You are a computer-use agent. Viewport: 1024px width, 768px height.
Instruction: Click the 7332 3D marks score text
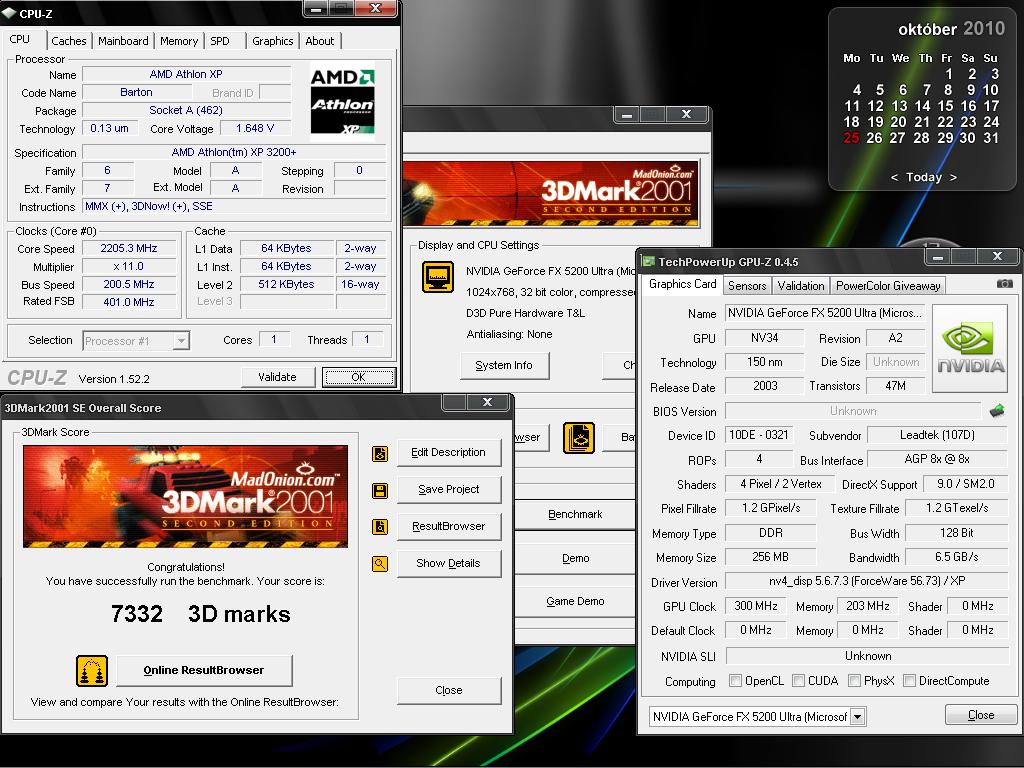(200, 614)
